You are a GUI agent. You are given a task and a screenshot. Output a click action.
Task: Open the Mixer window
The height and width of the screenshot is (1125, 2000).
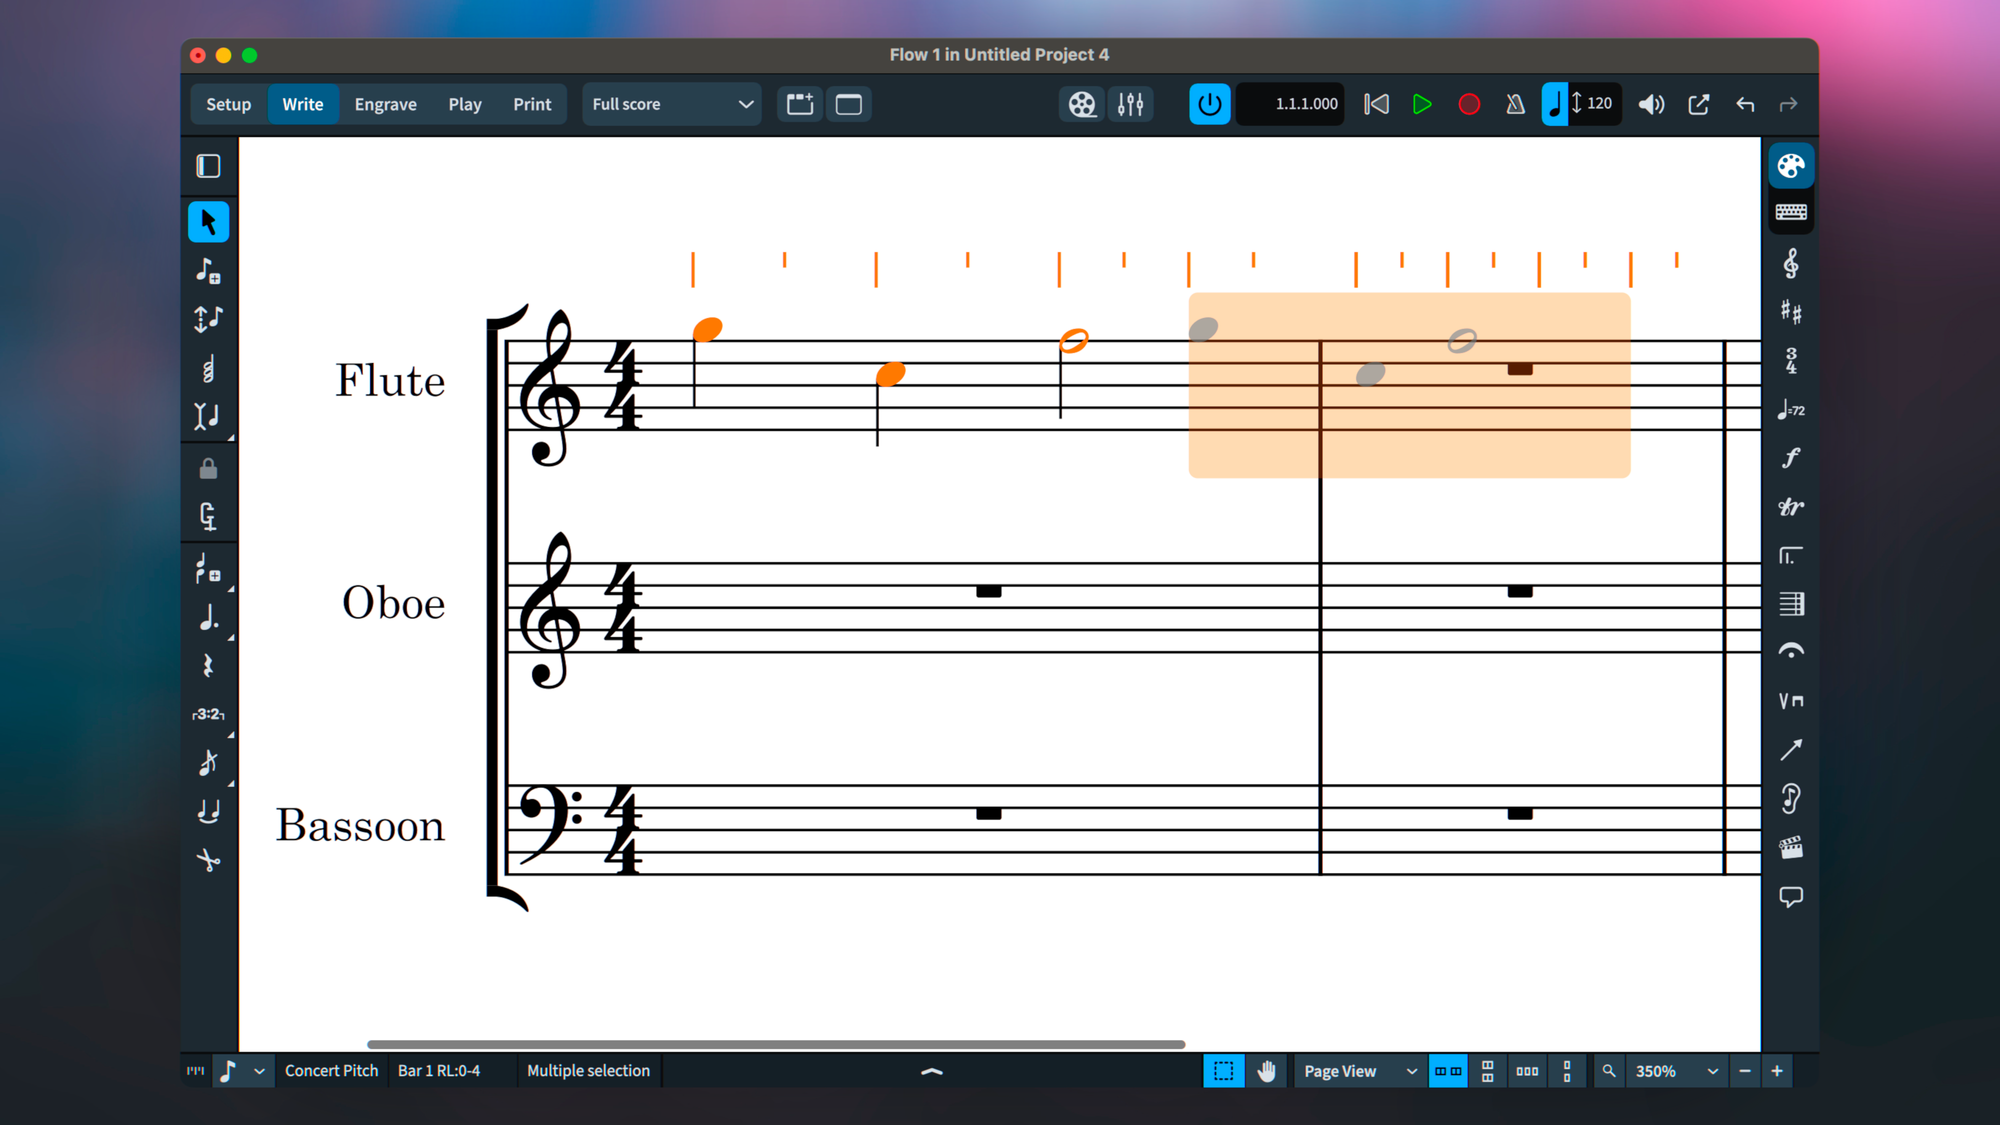tap(1130, 104)
